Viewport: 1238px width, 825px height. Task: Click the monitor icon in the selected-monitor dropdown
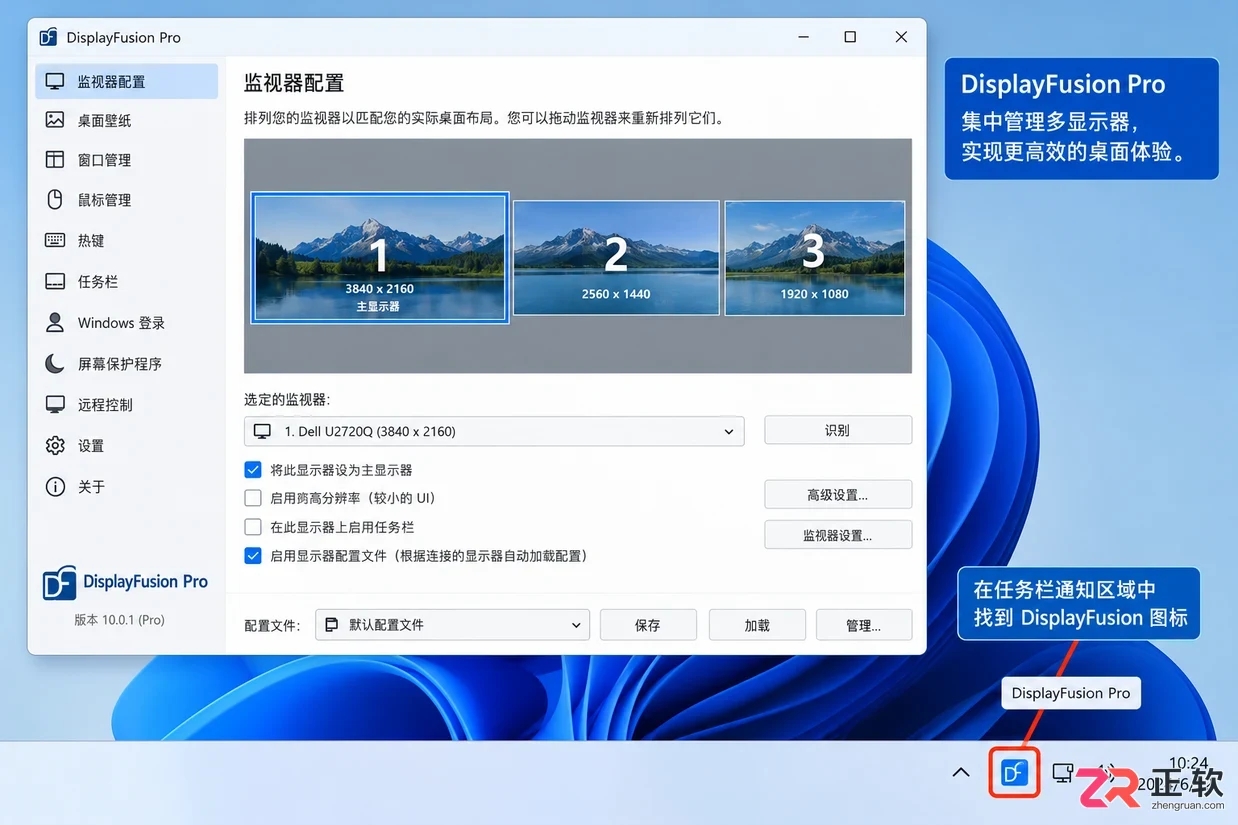click(x=263, y=431)
